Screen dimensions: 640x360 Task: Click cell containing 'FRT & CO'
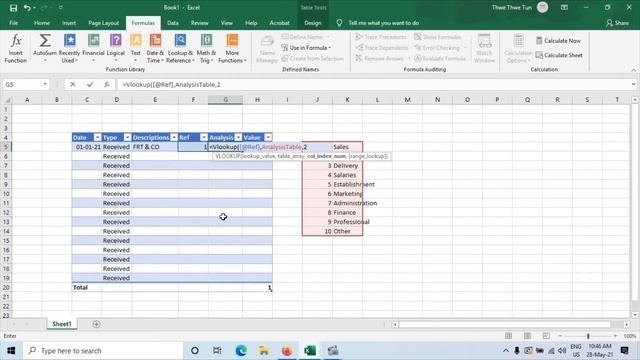[x=155, y=147]
